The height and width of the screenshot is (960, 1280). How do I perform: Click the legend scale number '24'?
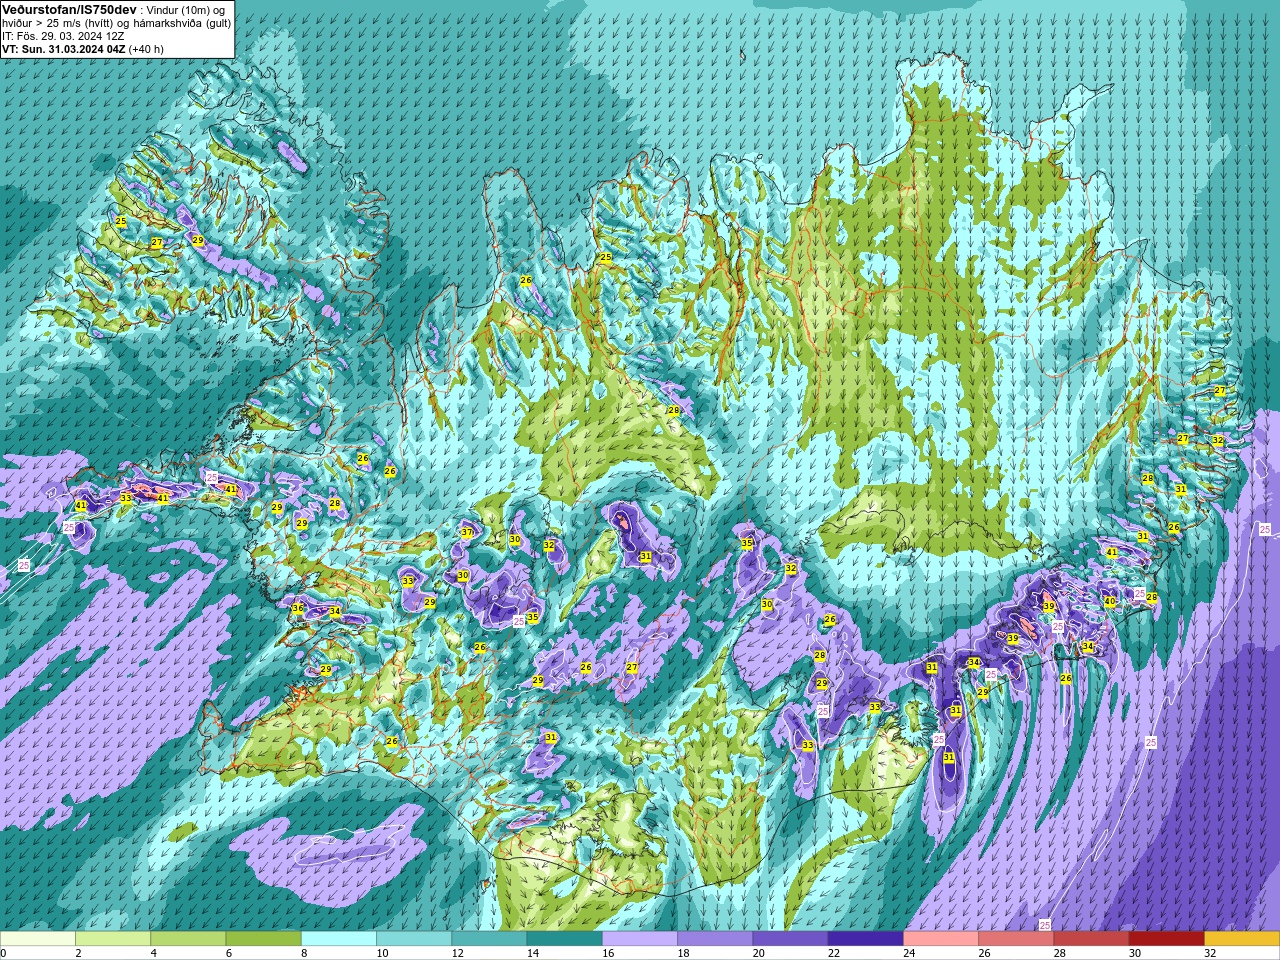(x=909, y=953)
